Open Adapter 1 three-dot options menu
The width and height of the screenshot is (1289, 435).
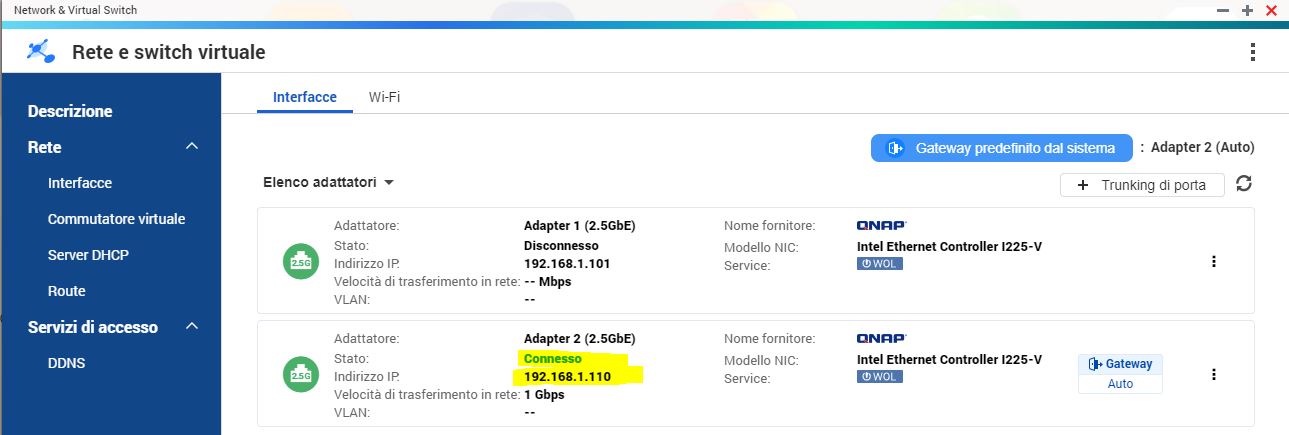coord(1214,261)
